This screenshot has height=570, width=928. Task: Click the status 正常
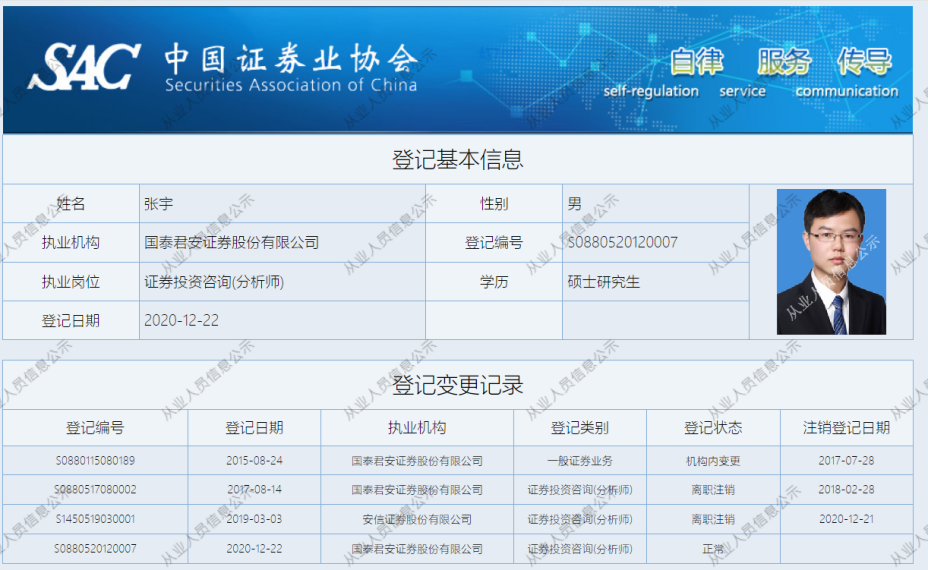coord(713,549)
